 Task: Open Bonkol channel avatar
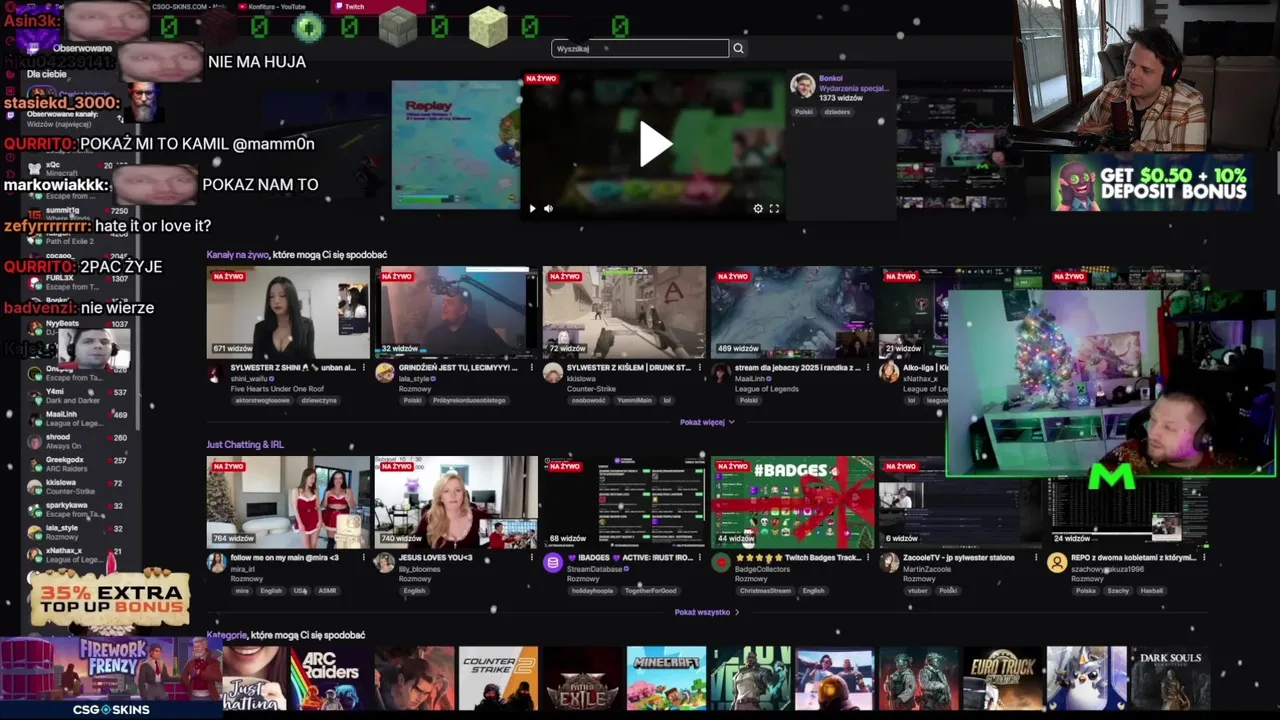tap(802, 86)
